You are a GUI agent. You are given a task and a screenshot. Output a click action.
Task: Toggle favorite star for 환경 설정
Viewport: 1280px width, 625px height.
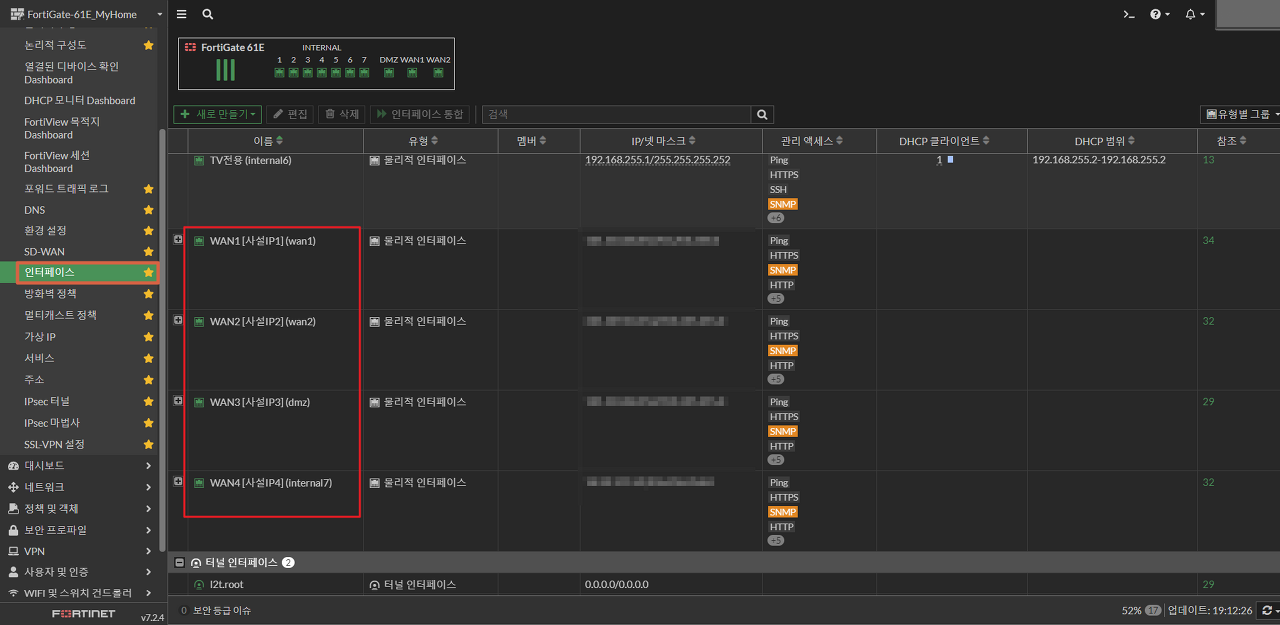pyautogui.click(x=148, y=231)
